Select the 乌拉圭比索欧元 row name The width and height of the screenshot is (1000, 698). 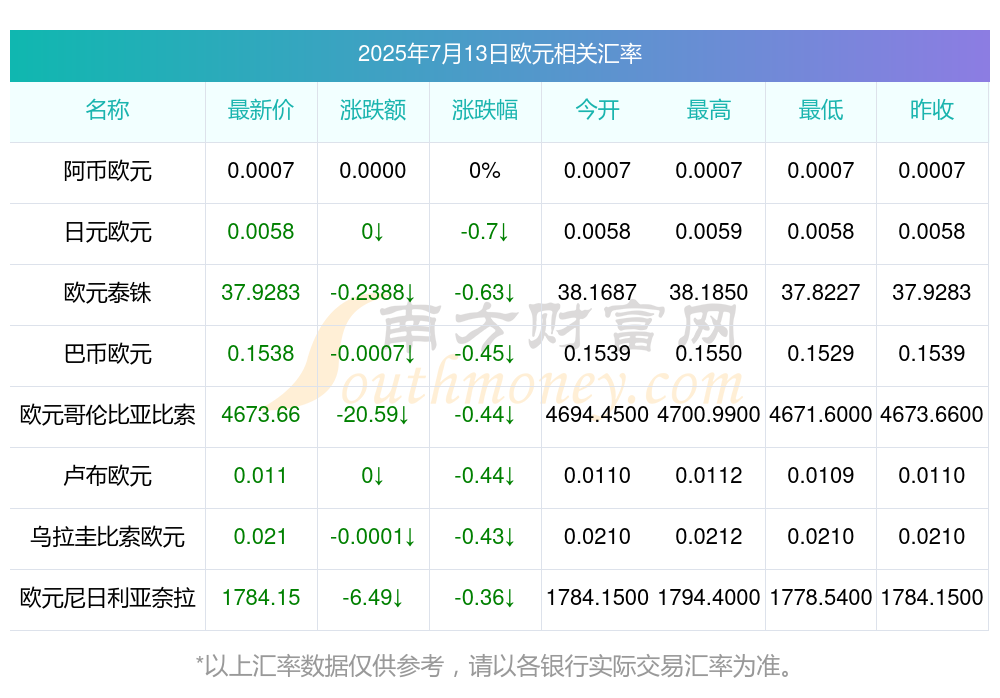[x=107, y=537]
